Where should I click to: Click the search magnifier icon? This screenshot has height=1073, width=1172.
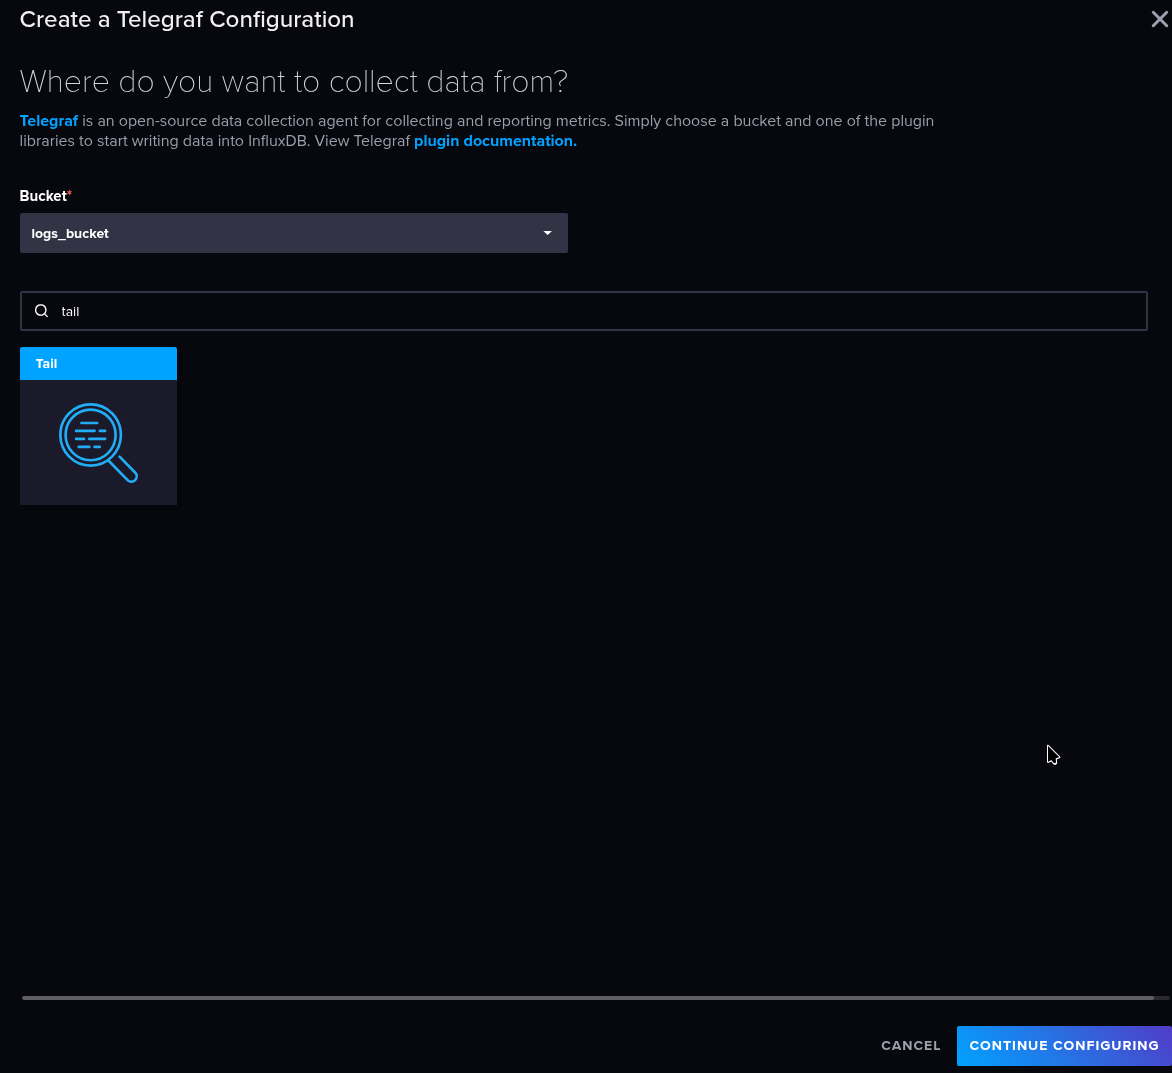tap(42, 311)
